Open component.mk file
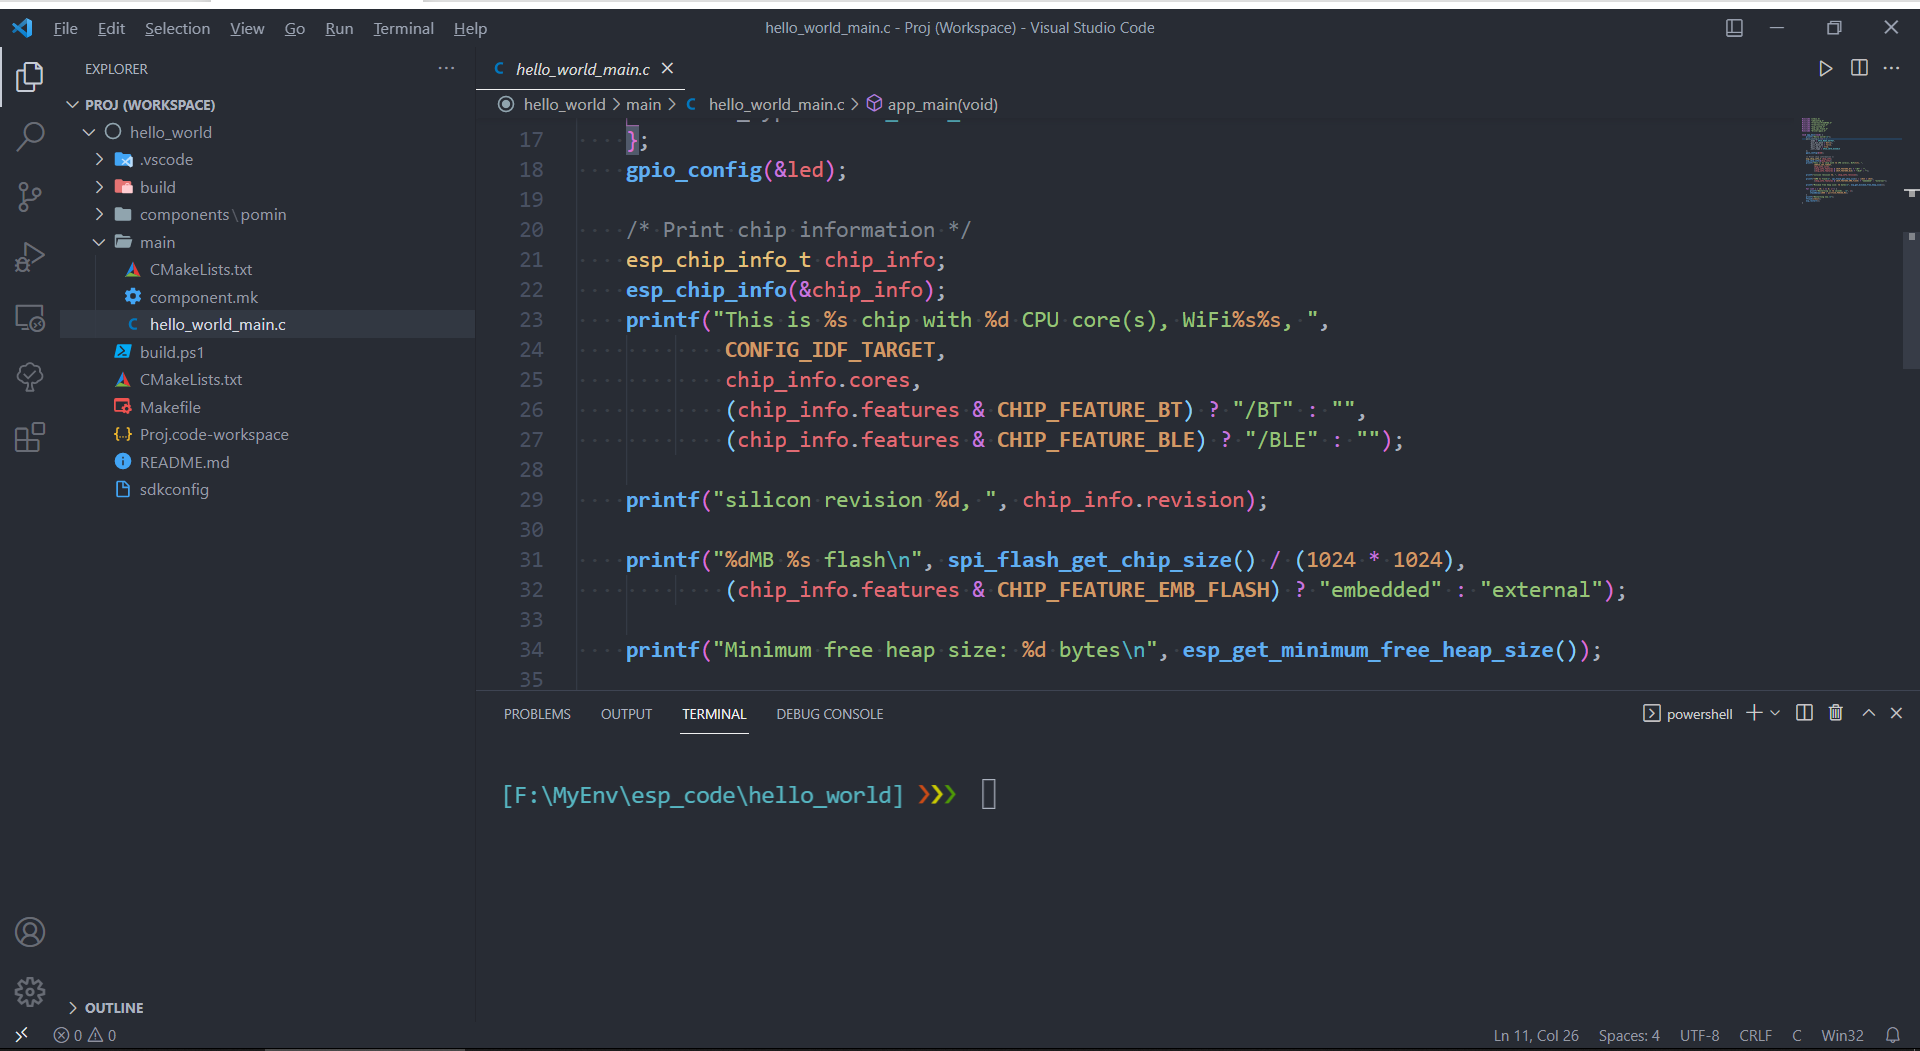The height and width of the screenshot is (1051, 1920). click(204, 297)
